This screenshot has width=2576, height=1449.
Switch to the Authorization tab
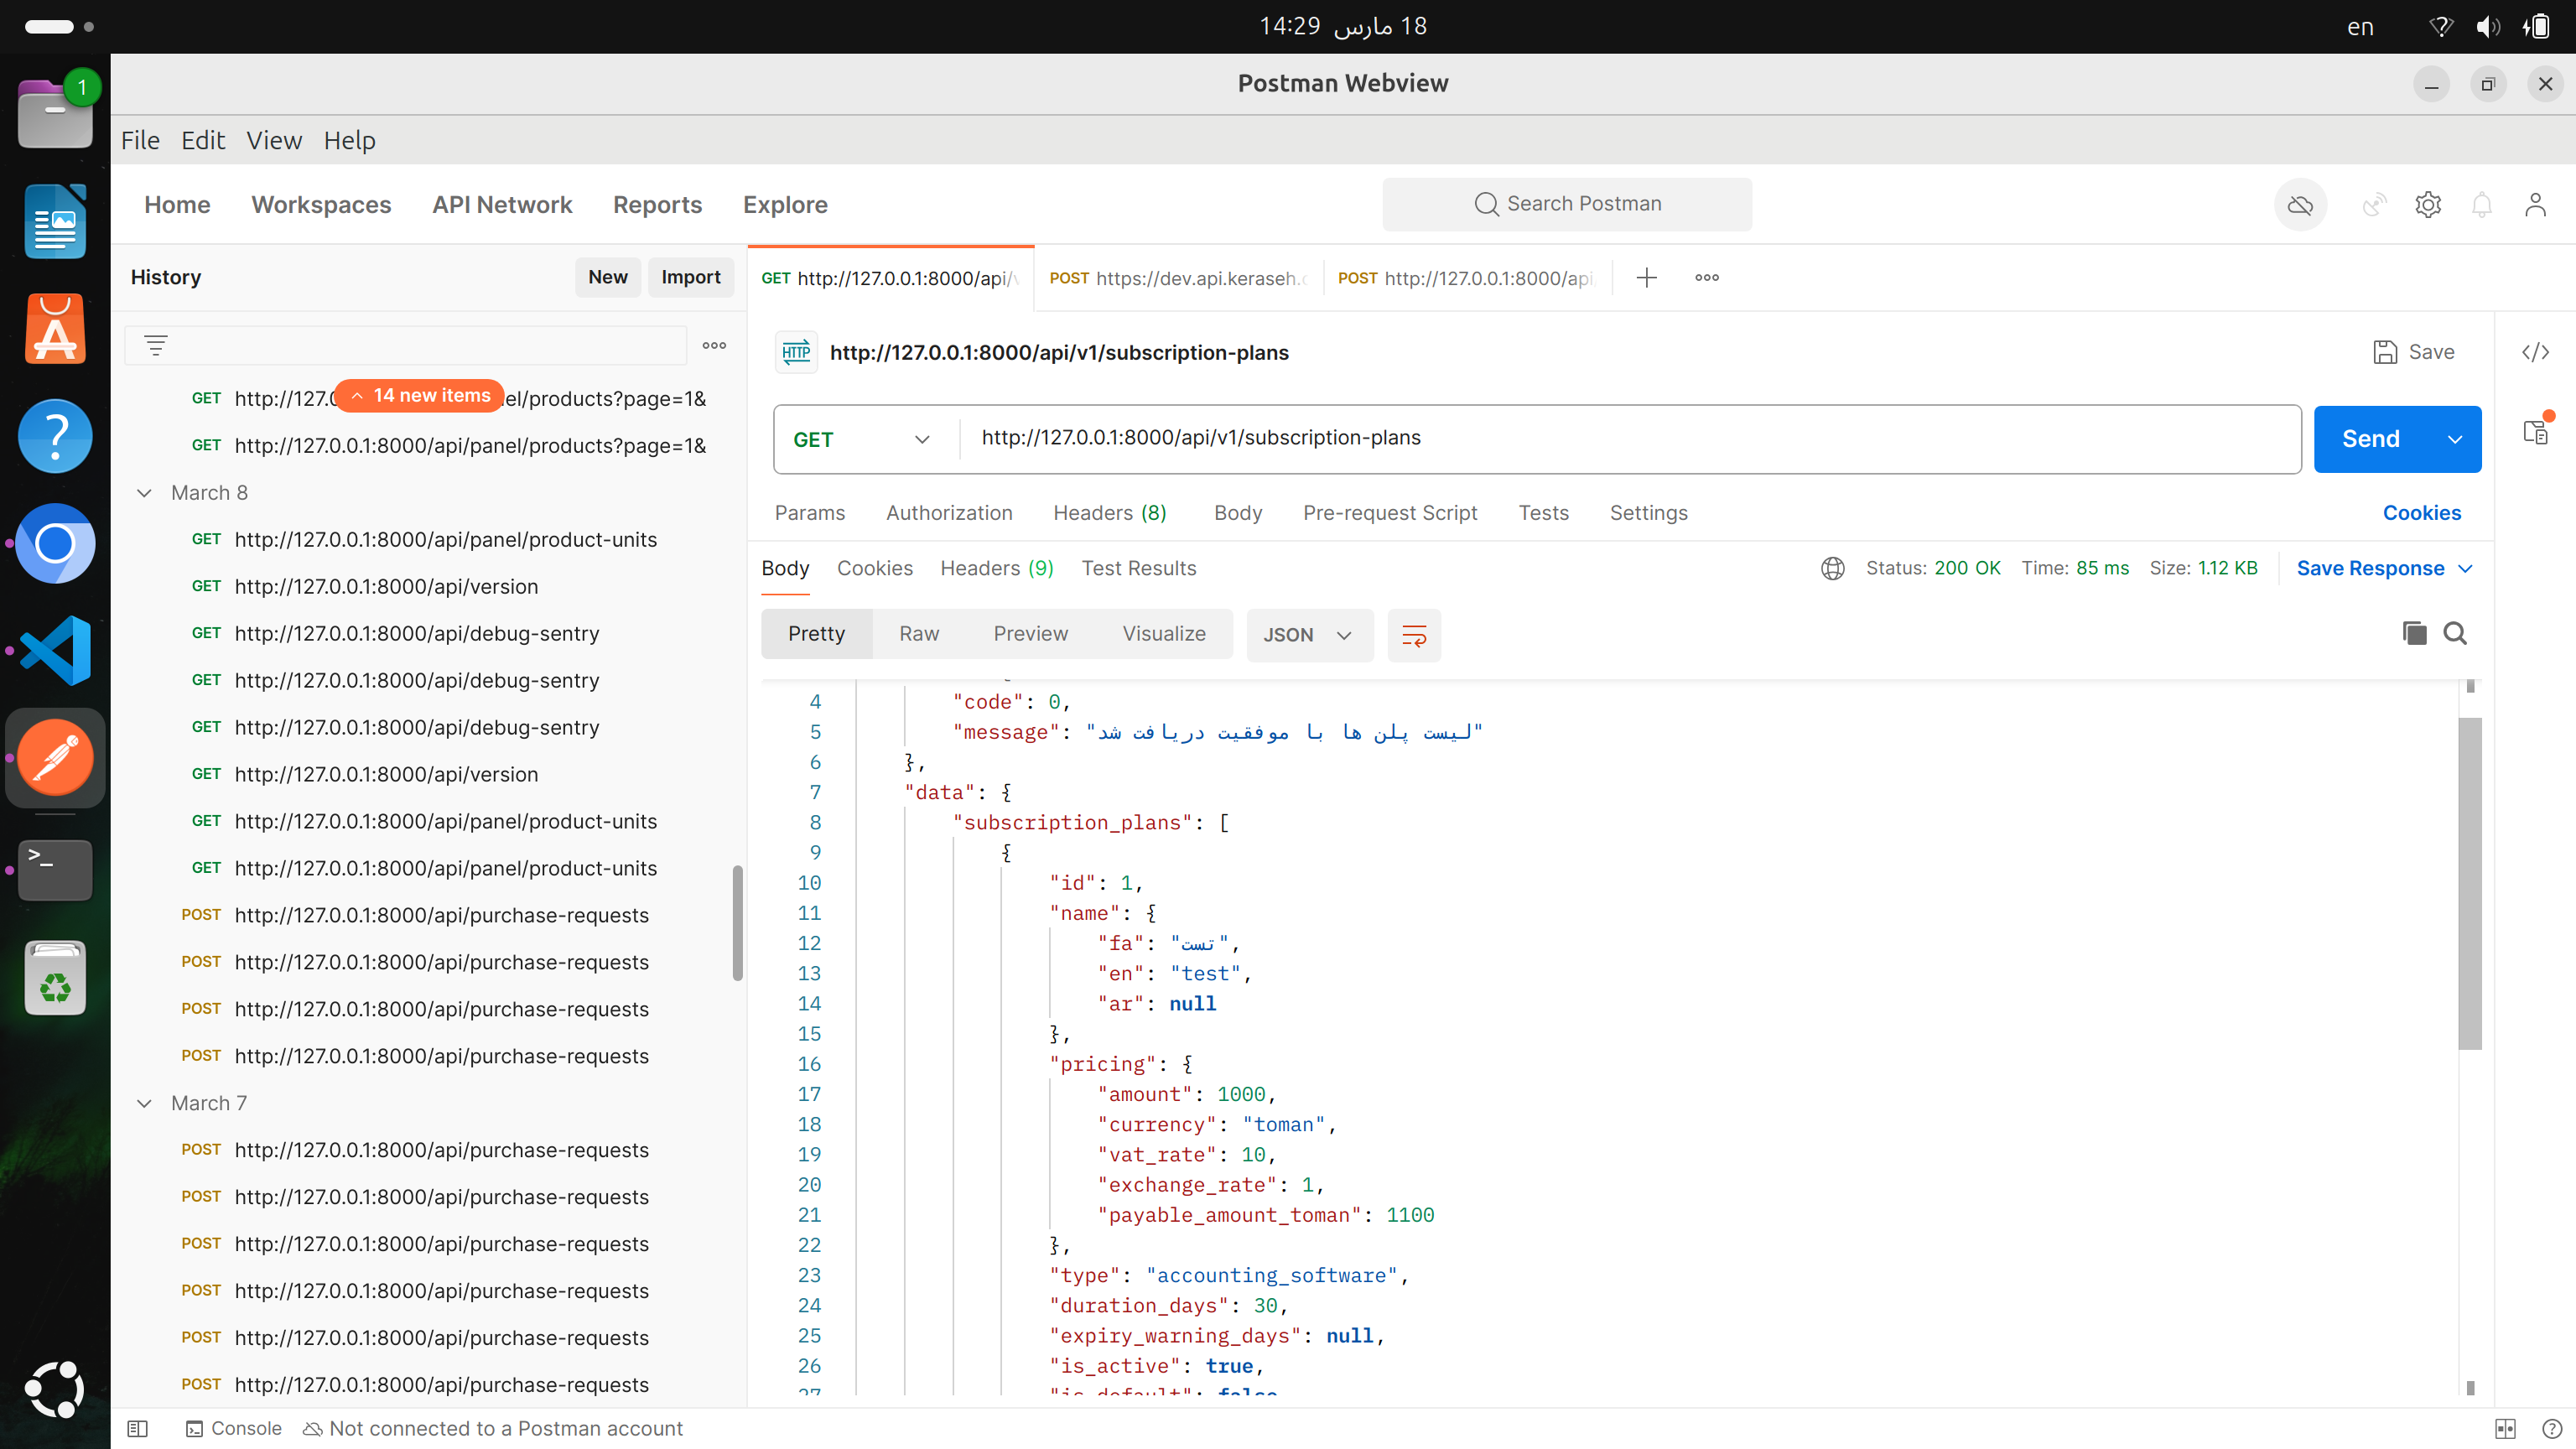tap(949, 513)
